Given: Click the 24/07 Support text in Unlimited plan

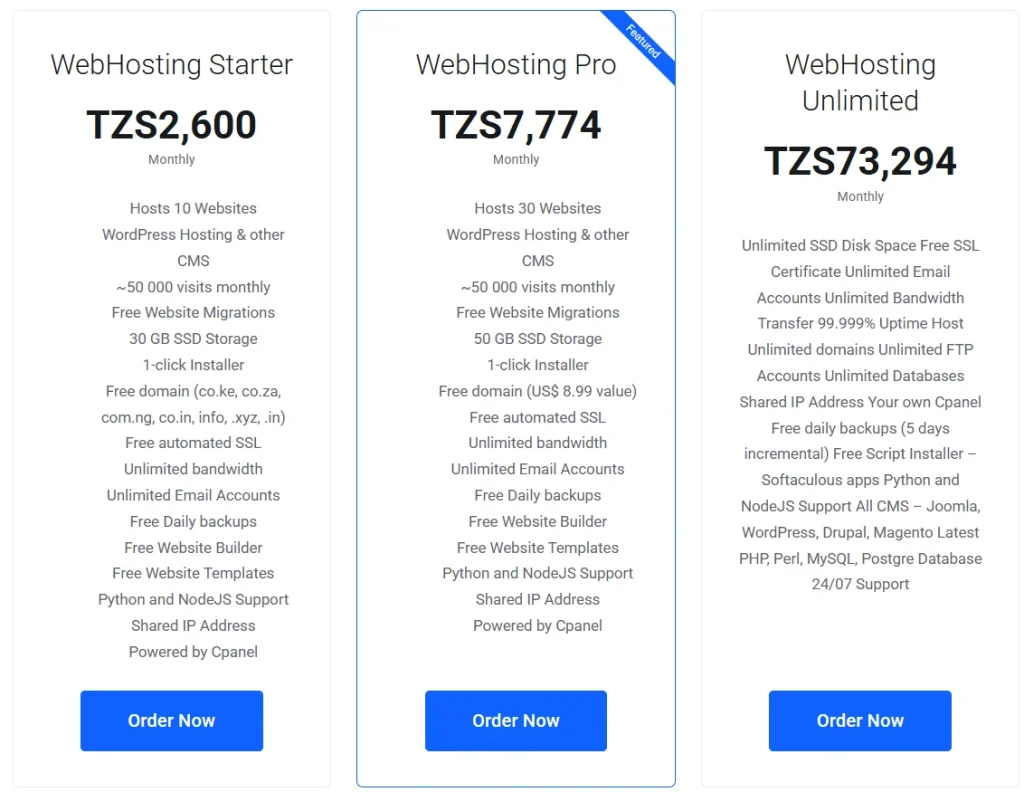Looking at the screenshot, I should pyautogui.click(x=859, y=584).
